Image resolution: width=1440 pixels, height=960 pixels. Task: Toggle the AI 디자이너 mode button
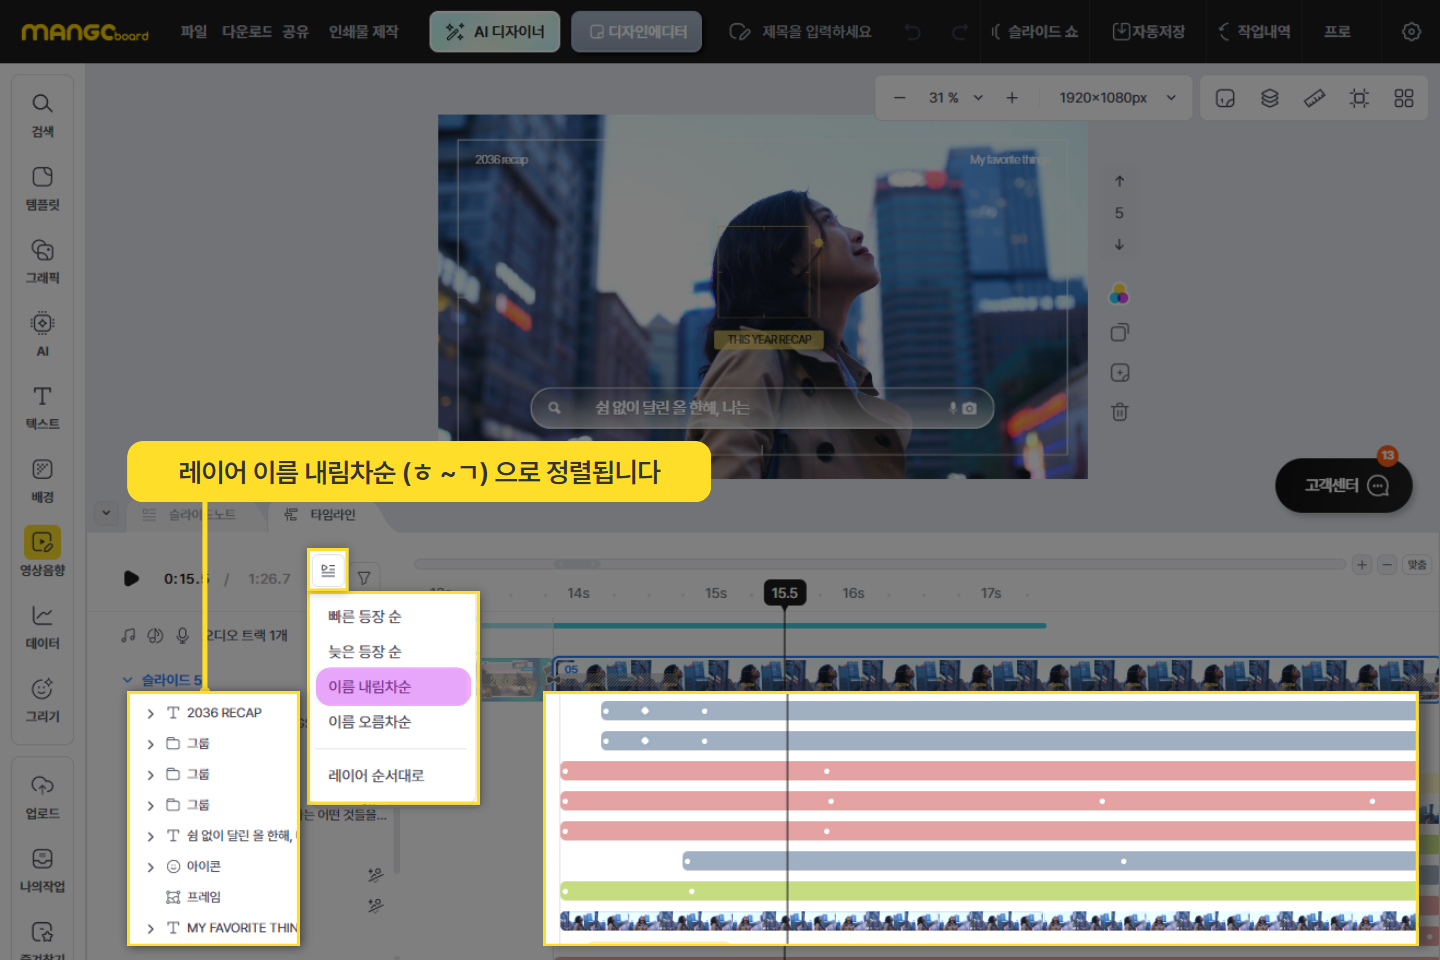coord(495,32)
